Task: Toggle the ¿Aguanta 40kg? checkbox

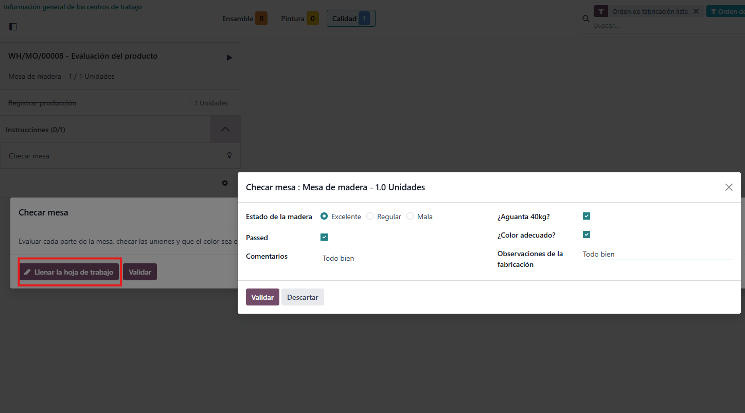Action: click(586, 216)
